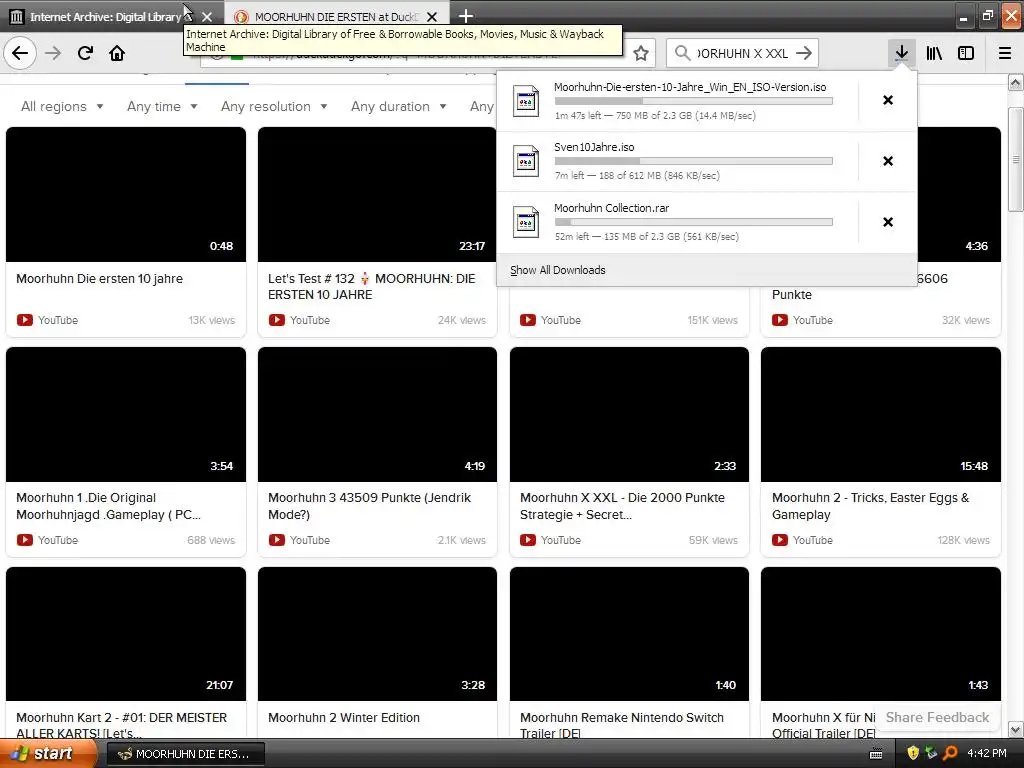Click the search magnifier in the search box

(x=682, y=53)
